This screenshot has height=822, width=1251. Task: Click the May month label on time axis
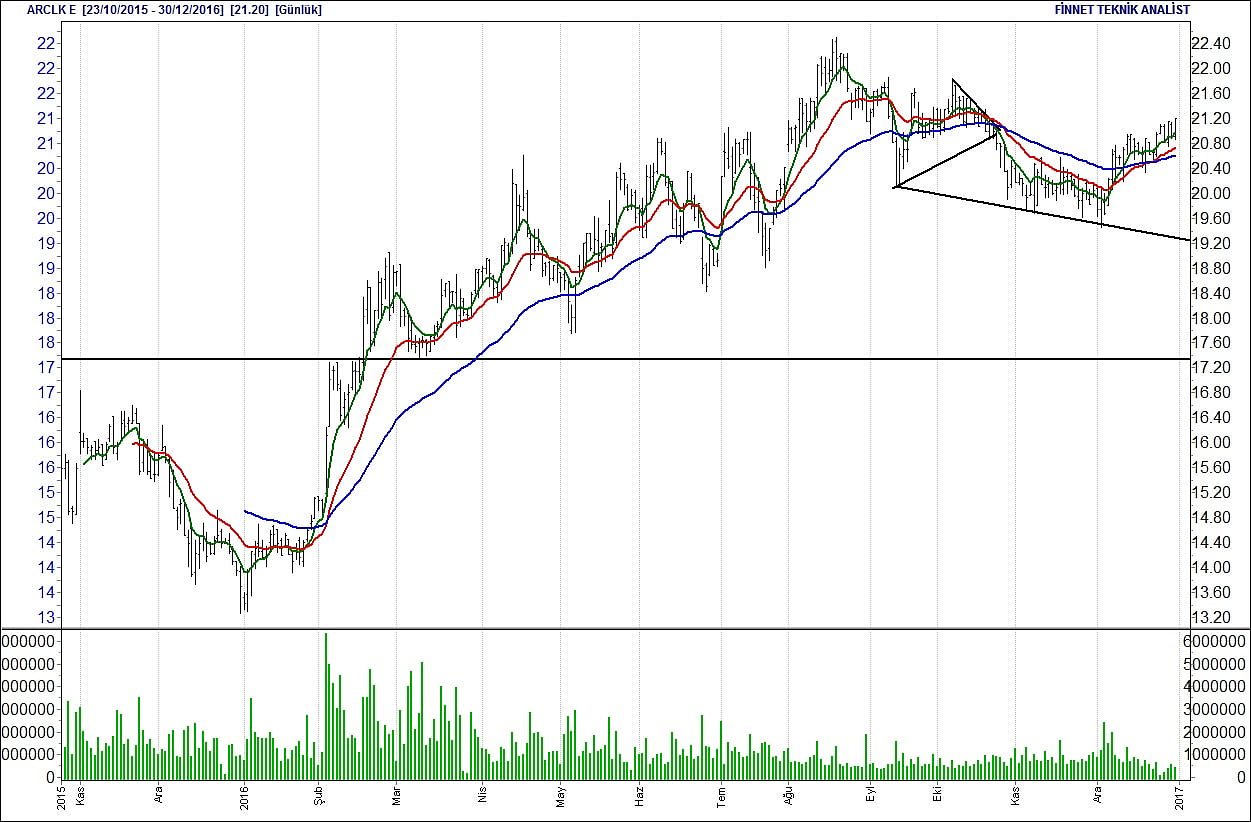tap(561, 796)
